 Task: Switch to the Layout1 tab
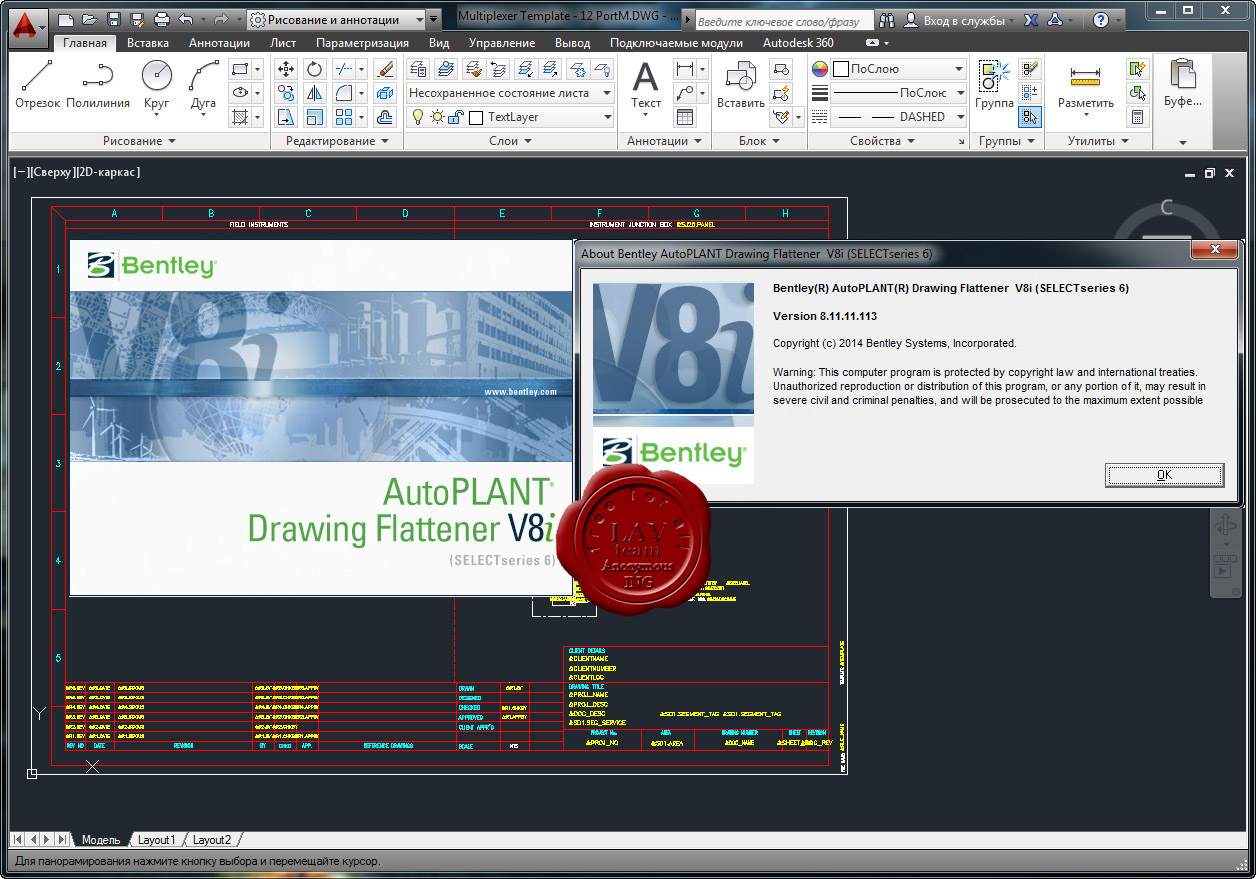157,840
